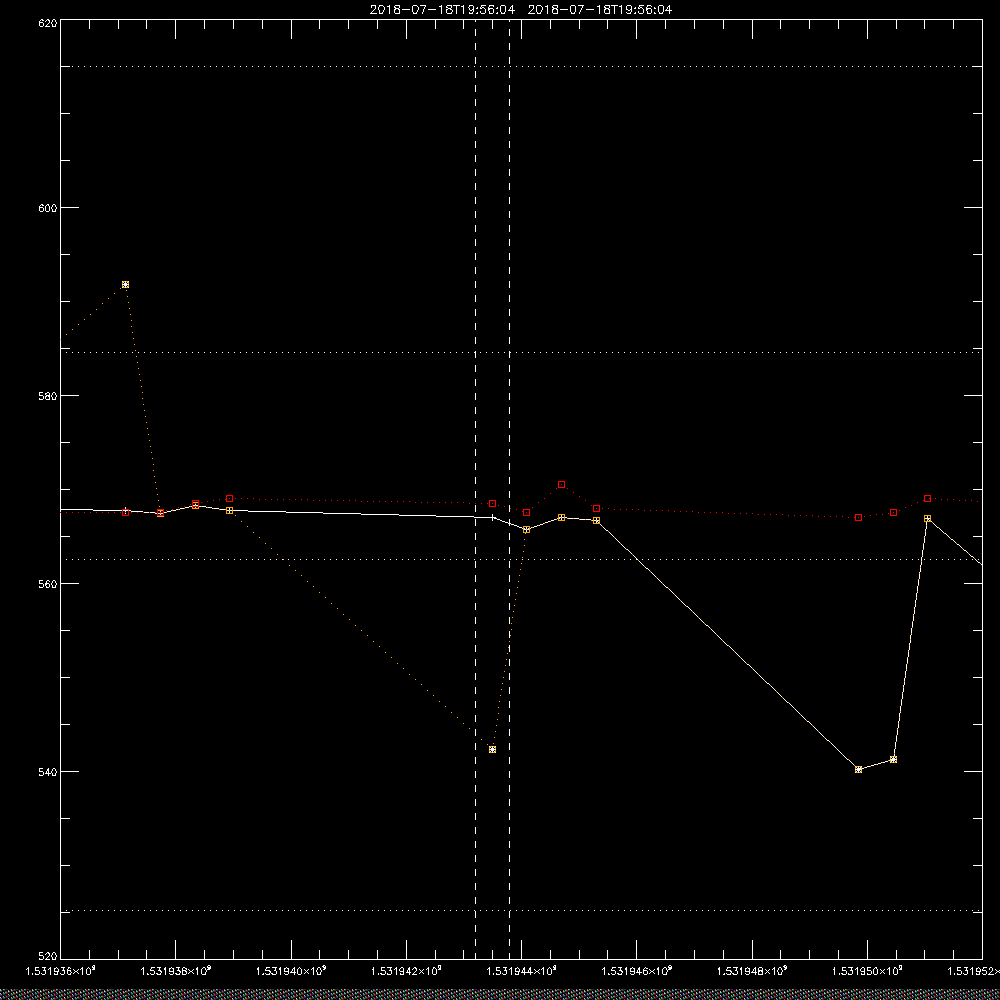1000x1000 pixels.
Task: Click the 1.531944×10⁹ x-axis label
Action: (x=522, y=971)
